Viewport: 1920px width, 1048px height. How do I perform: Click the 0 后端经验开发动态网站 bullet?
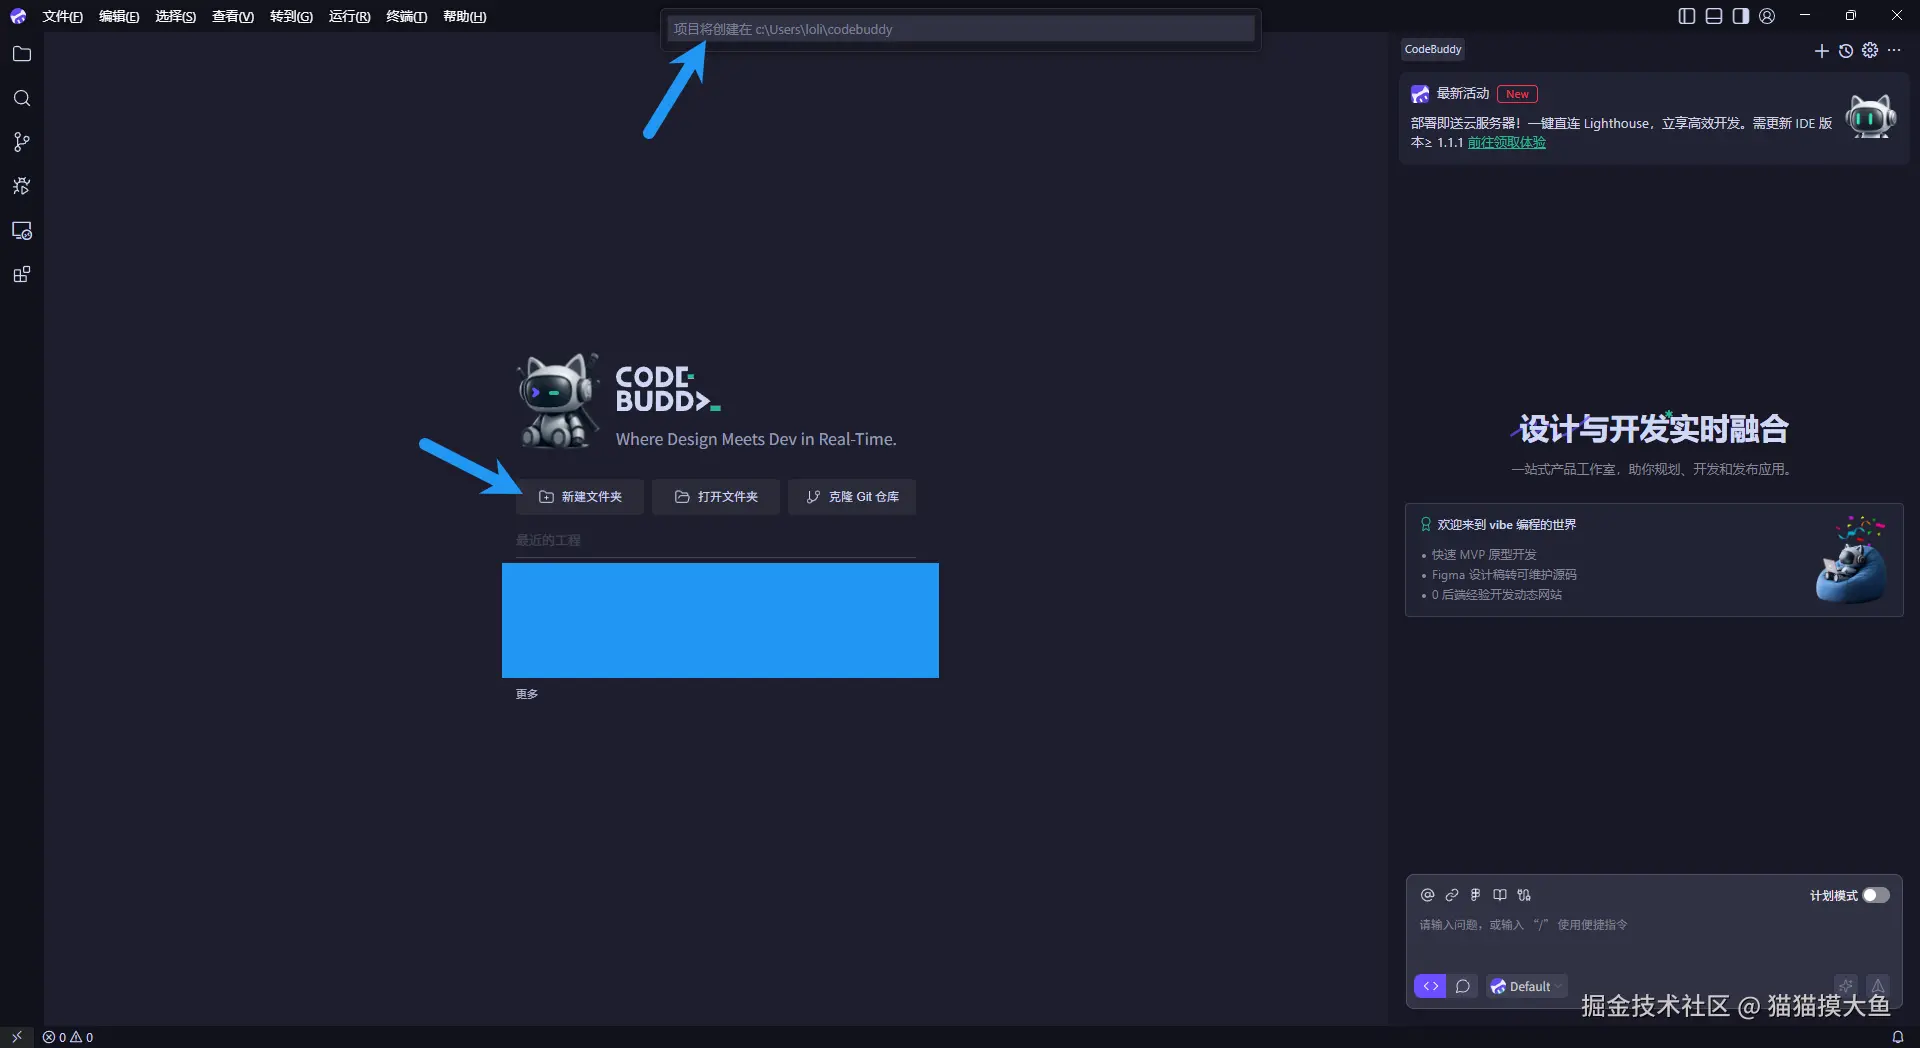click(1496, 595)
